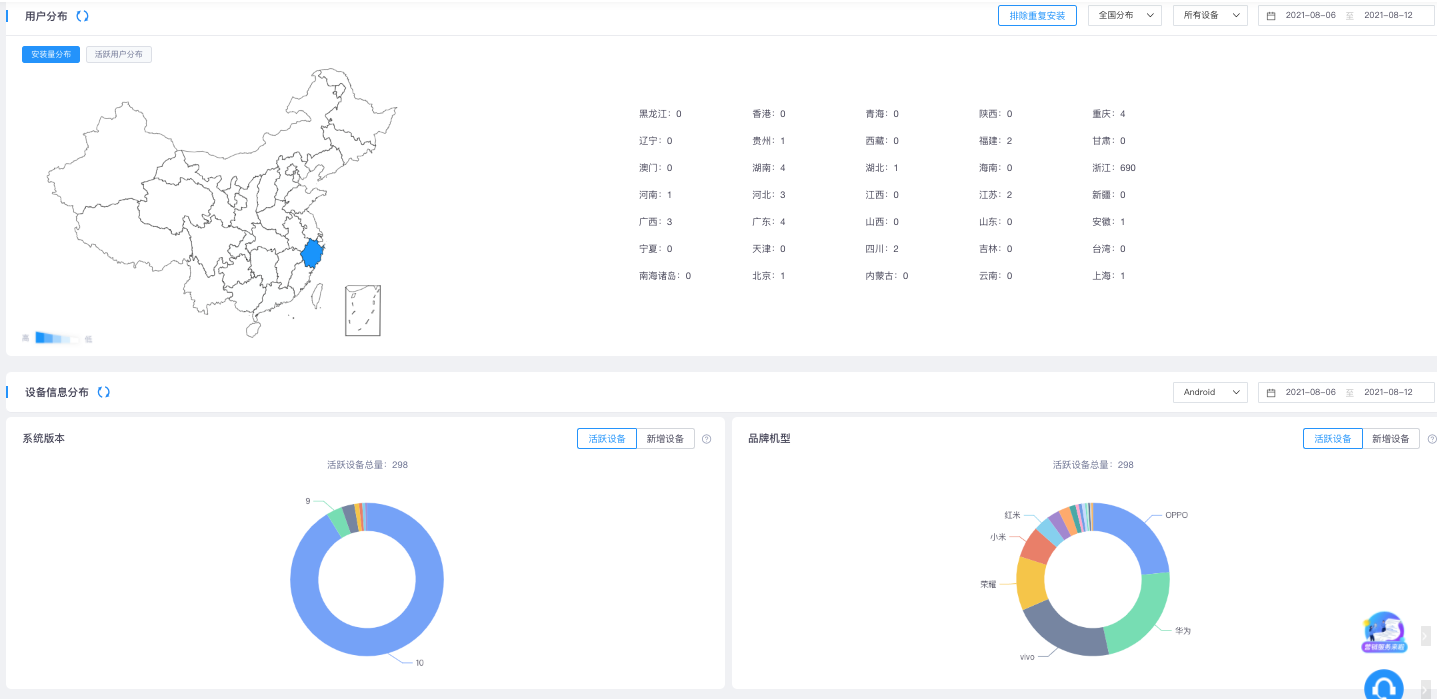Click the large blue version 10 donut segment

click(x=367, y=643)
